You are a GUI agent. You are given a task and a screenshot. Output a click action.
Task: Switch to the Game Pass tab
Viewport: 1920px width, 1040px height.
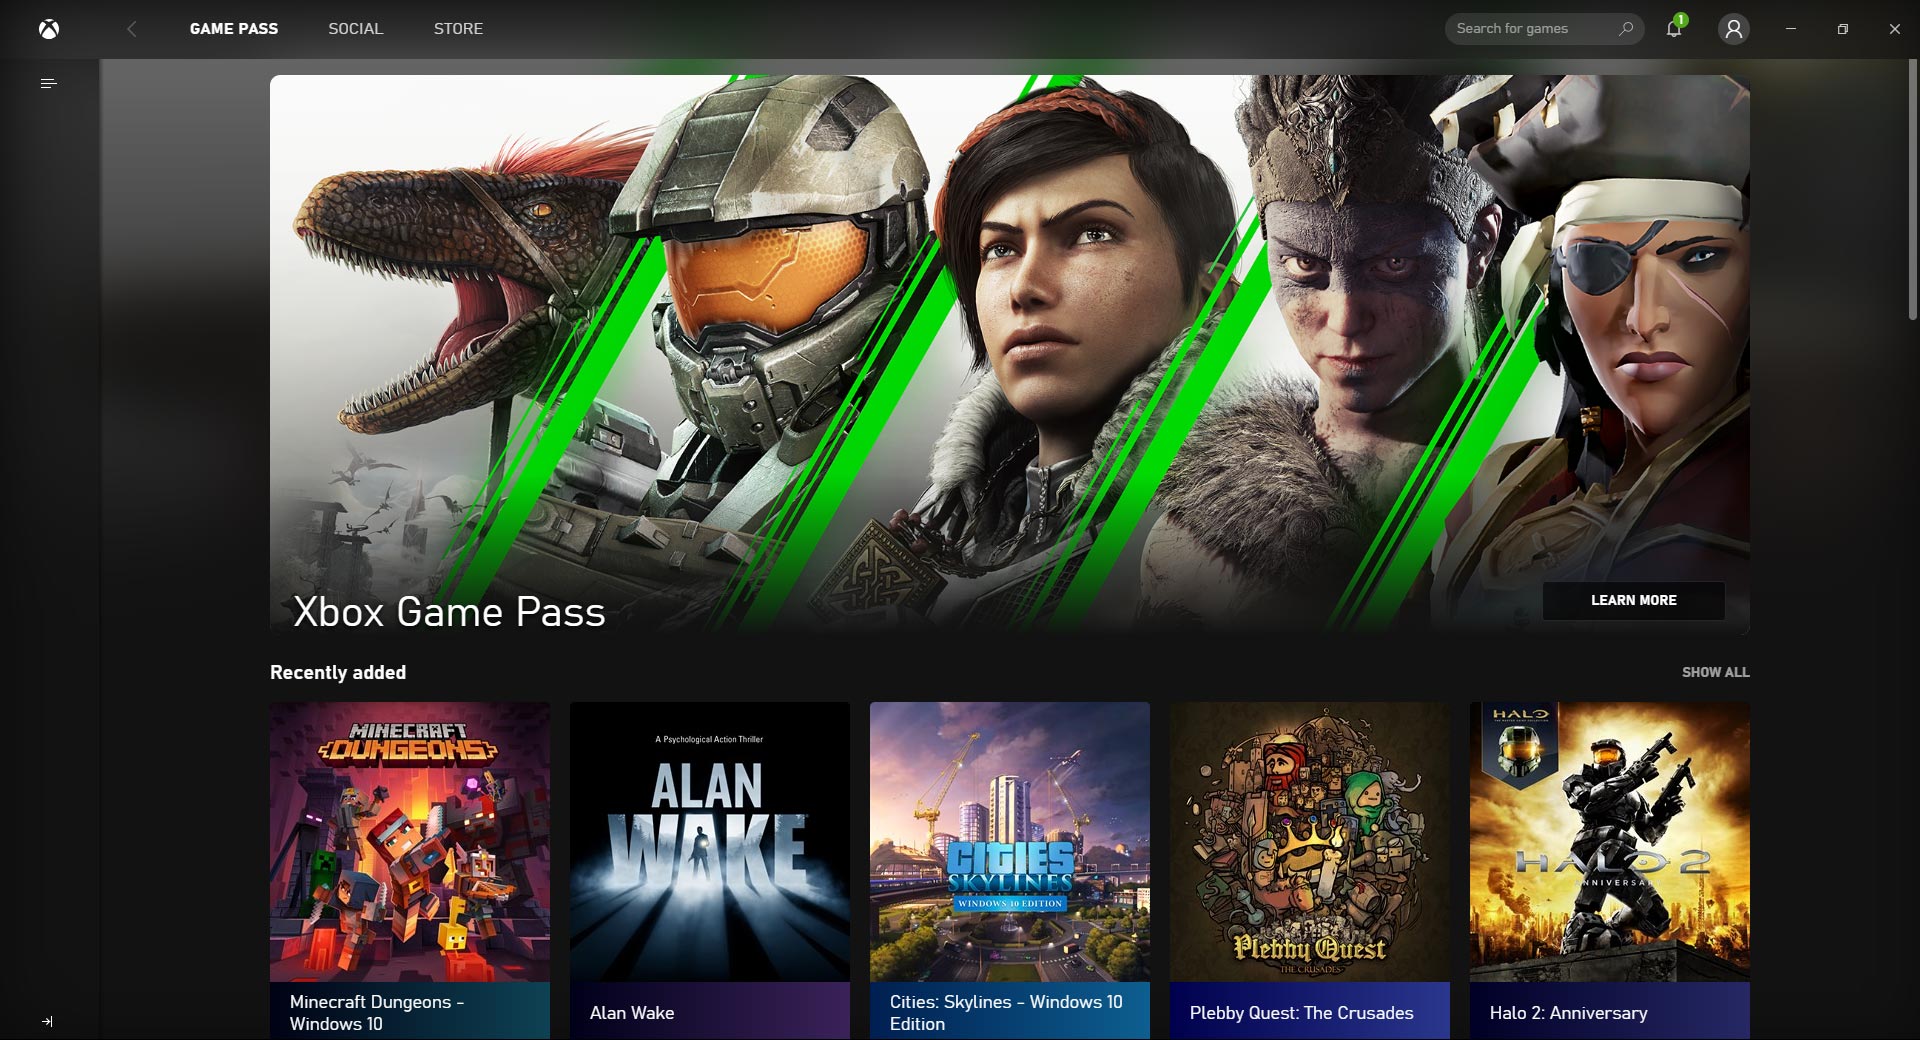point(234,29)
